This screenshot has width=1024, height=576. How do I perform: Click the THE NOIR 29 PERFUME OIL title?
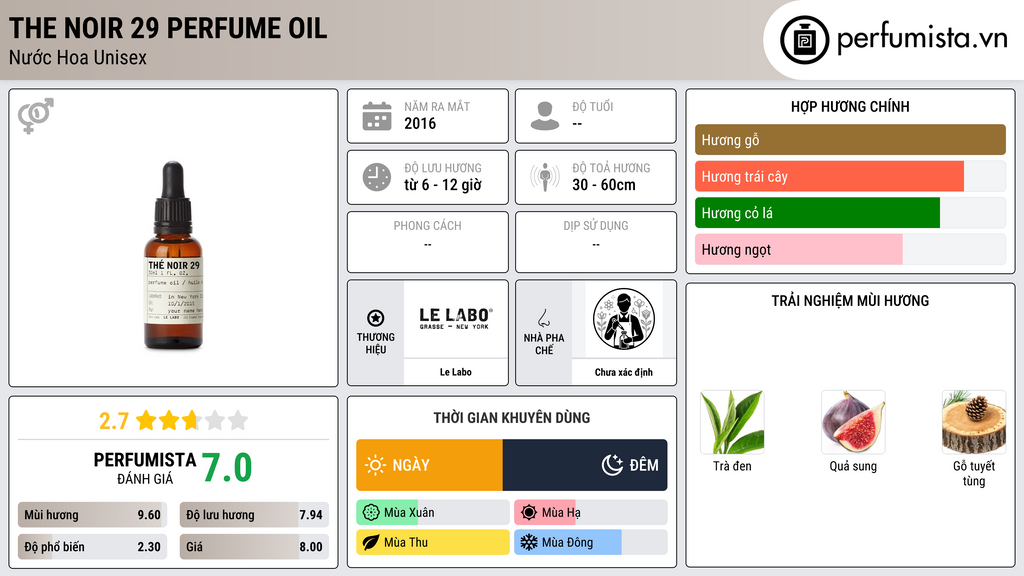168,28
